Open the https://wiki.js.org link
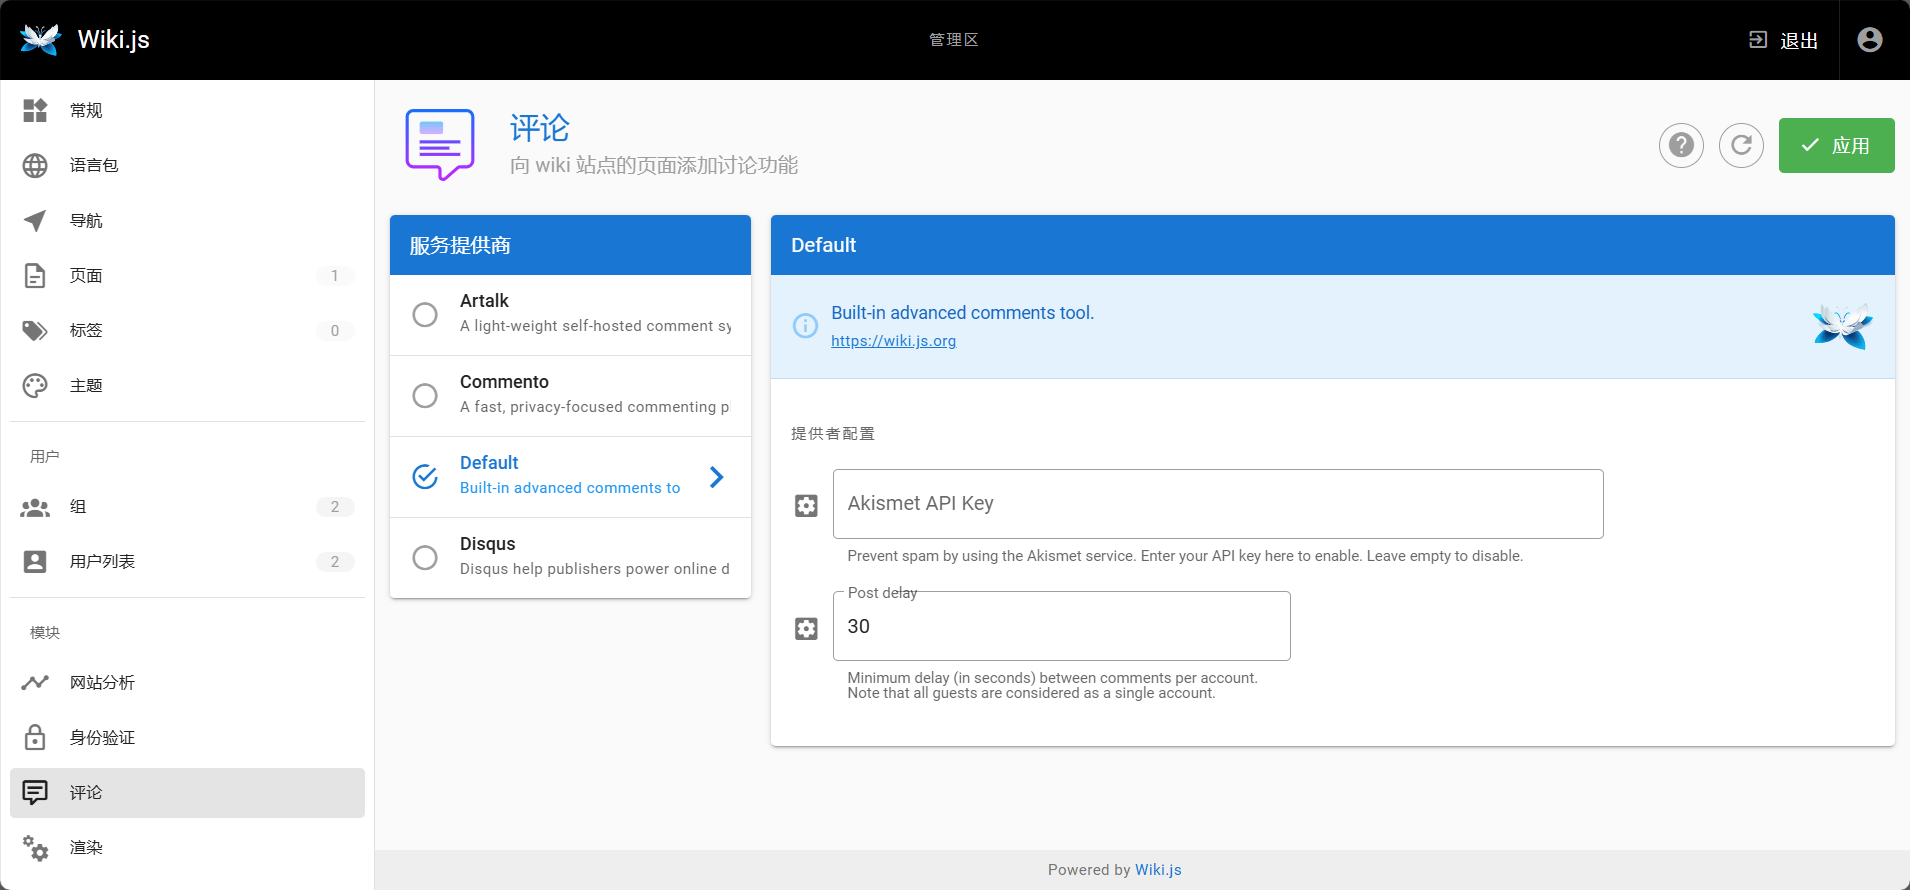This screenshot has height=890, width=1910. pos(893,341)
